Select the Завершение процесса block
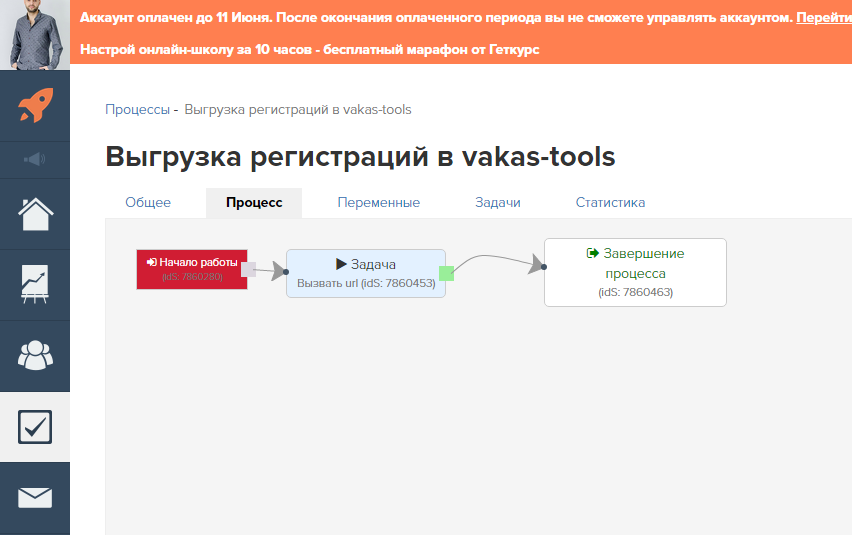This screenshot has height=535, width=852. click(x=635, y=271)
